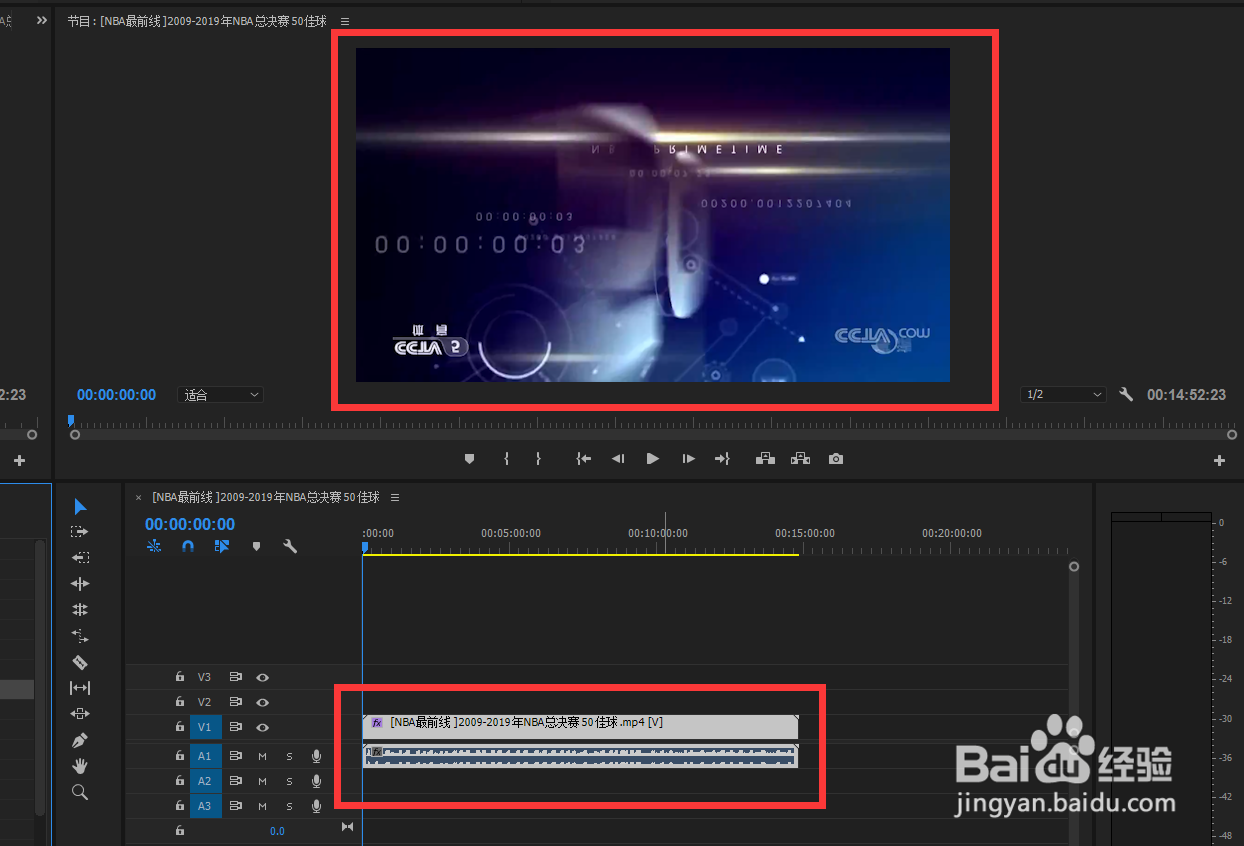
Task: Open the timeline panel menu
Action: point(395,497)
